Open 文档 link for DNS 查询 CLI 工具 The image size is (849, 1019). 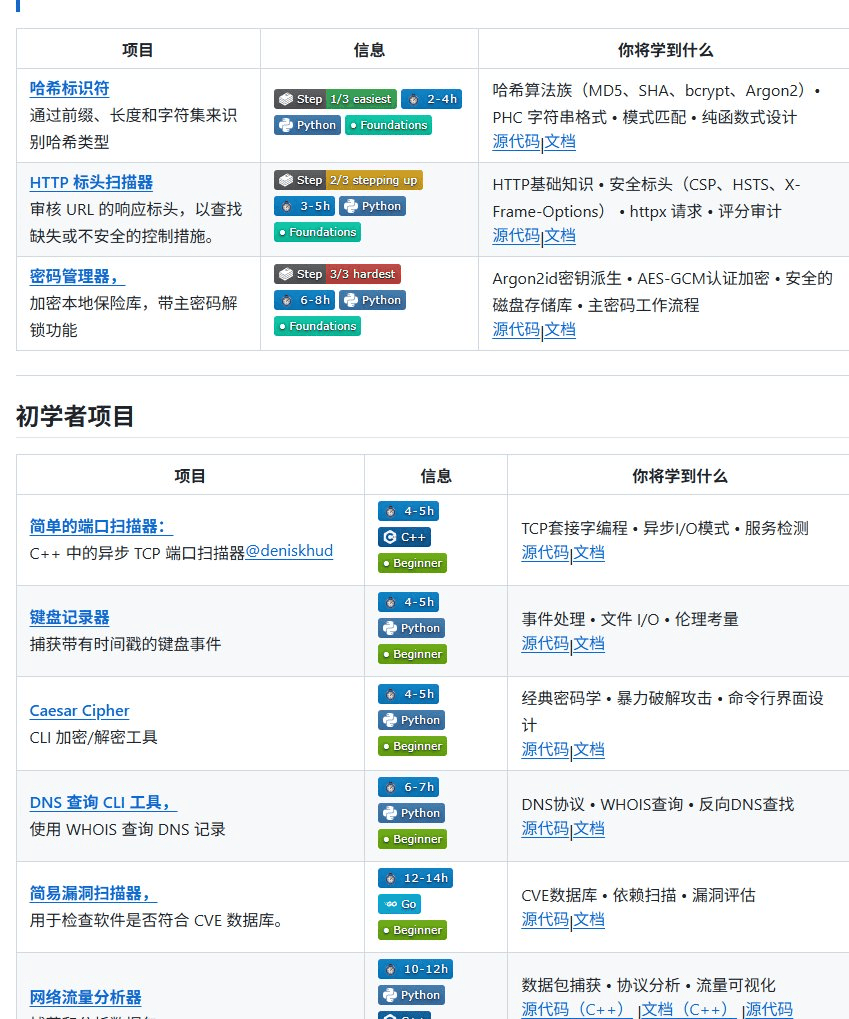(x=589, y=829)
